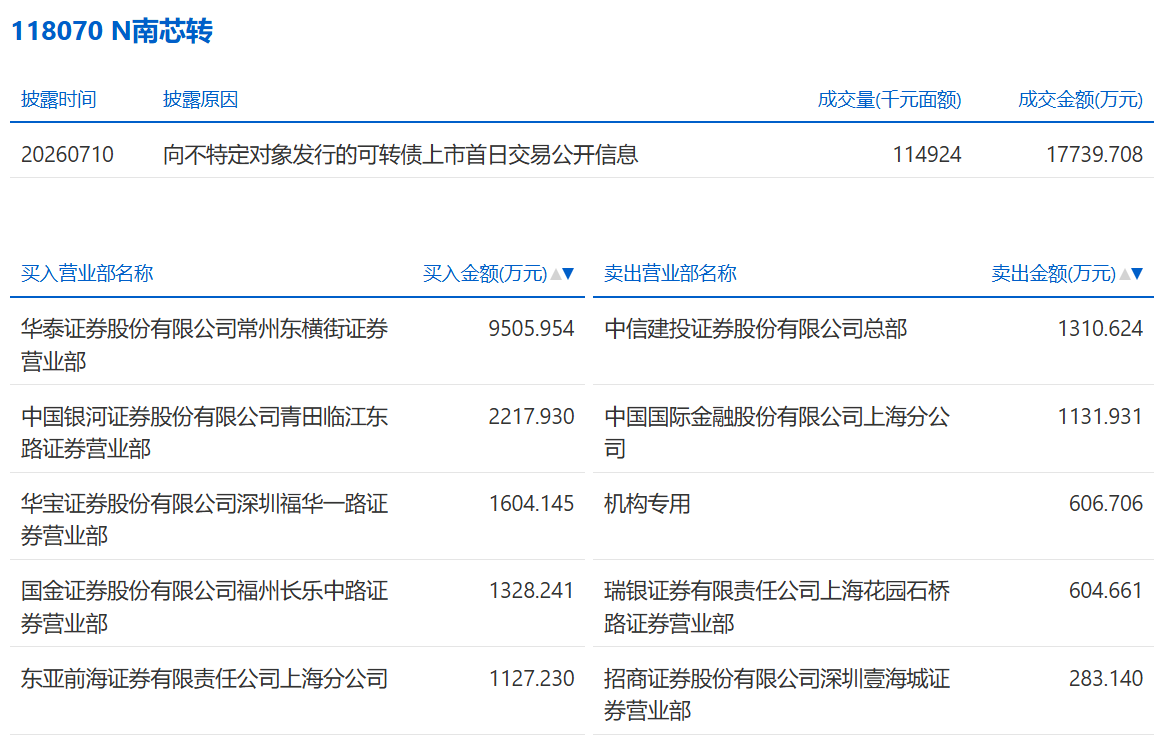Image resolution: width=1161 pixels, height=738 pixels.
Task: Select the 向不特定对象发行的可转债 disclosure reason text
Action: tap(401, 155)
